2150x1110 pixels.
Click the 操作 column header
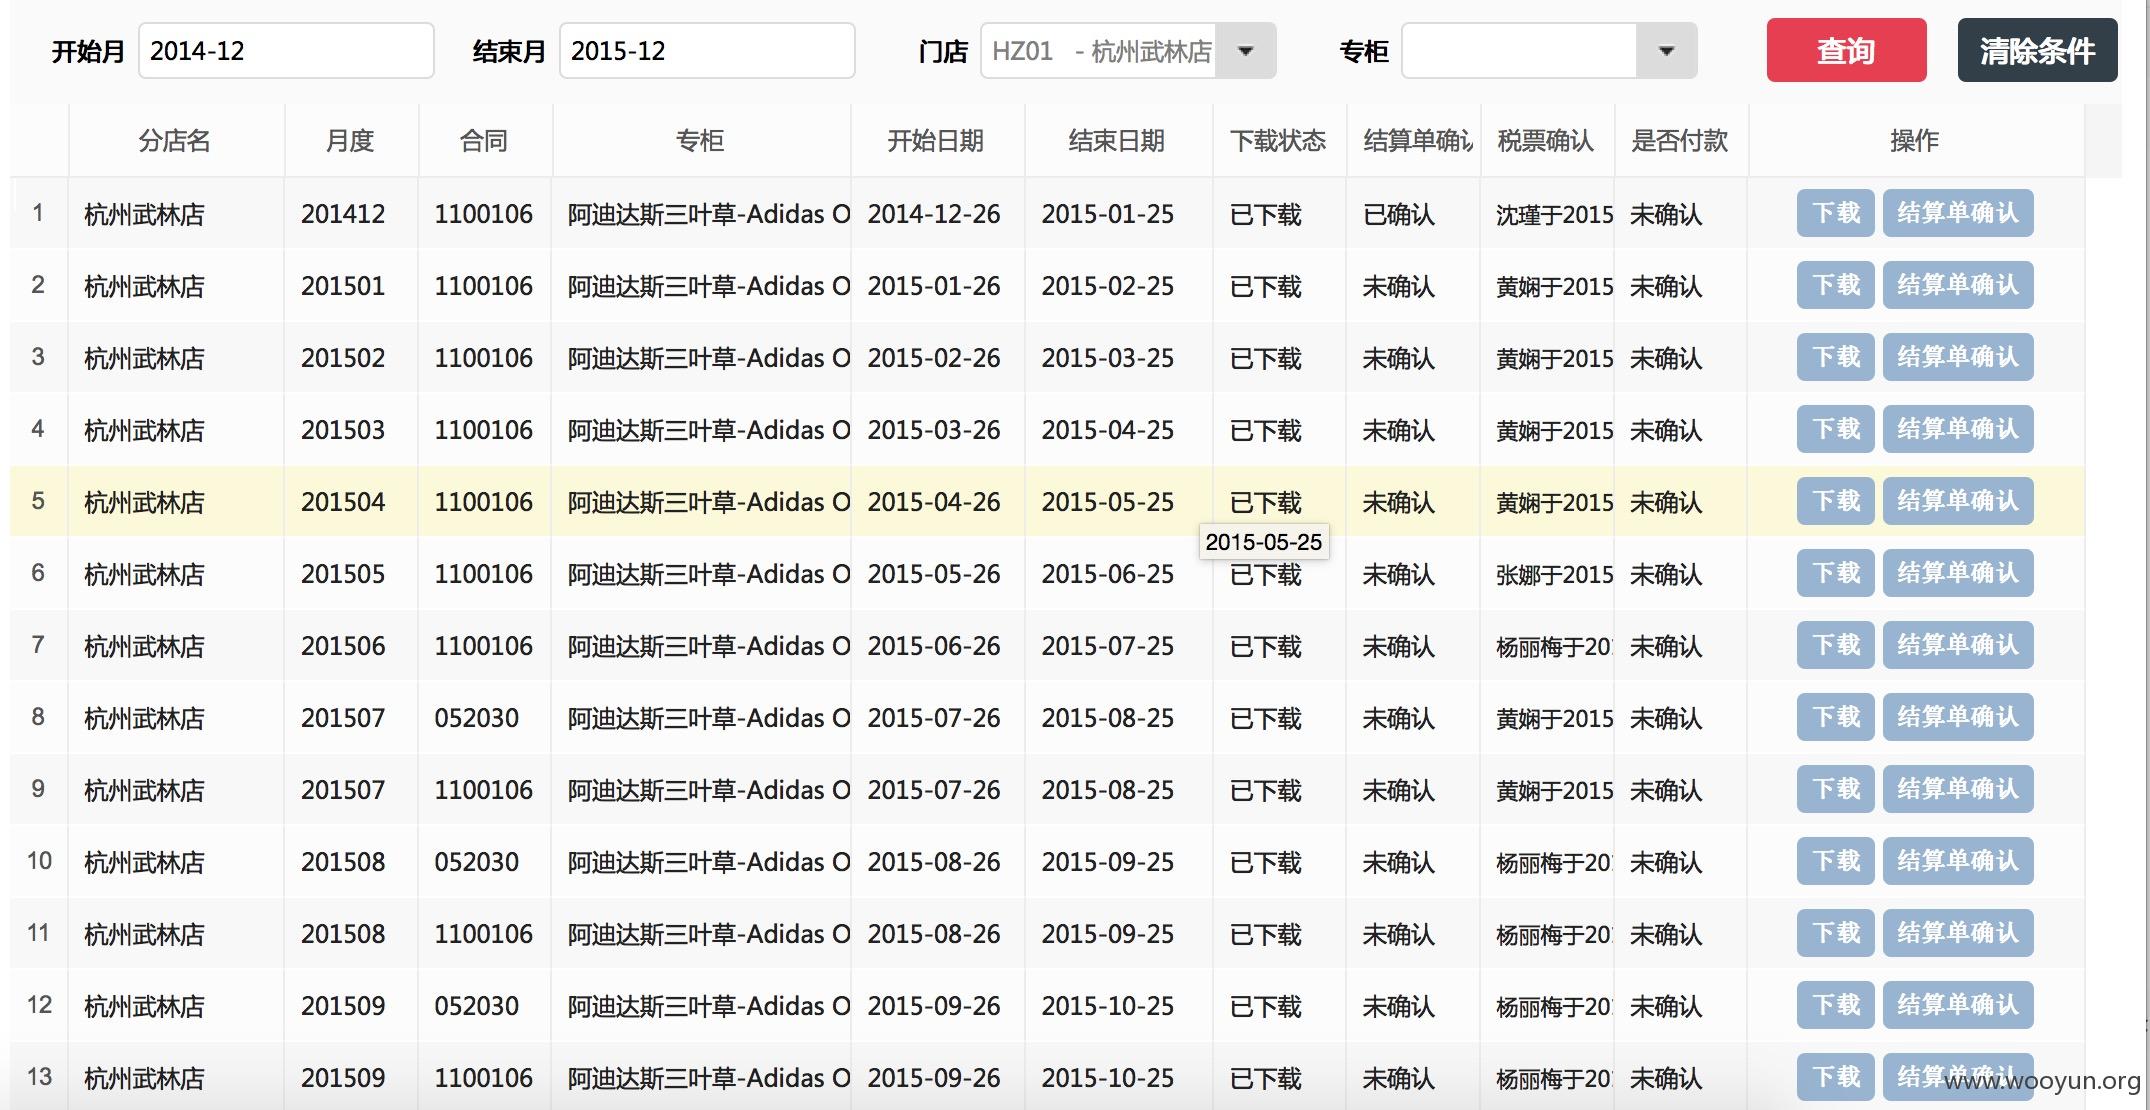point(1916,141)
